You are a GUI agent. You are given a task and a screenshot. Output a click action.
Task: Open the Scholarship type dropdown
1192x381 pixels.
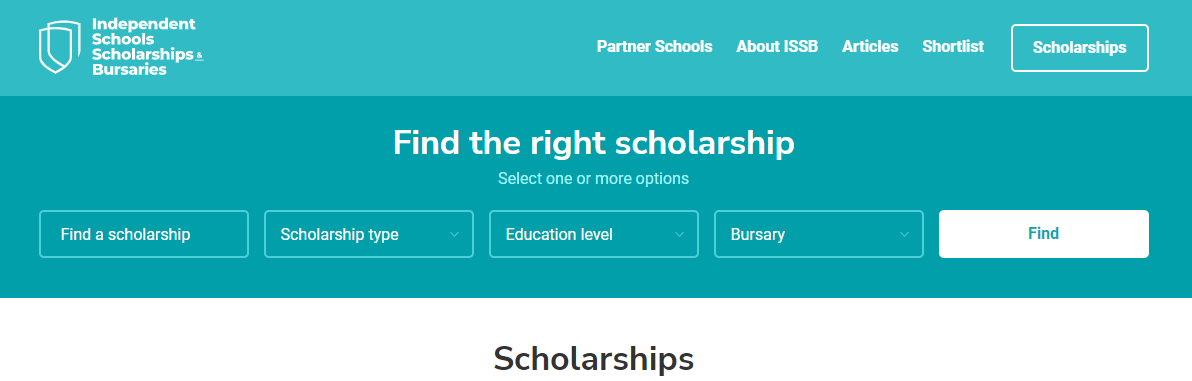tap(369, 234)
